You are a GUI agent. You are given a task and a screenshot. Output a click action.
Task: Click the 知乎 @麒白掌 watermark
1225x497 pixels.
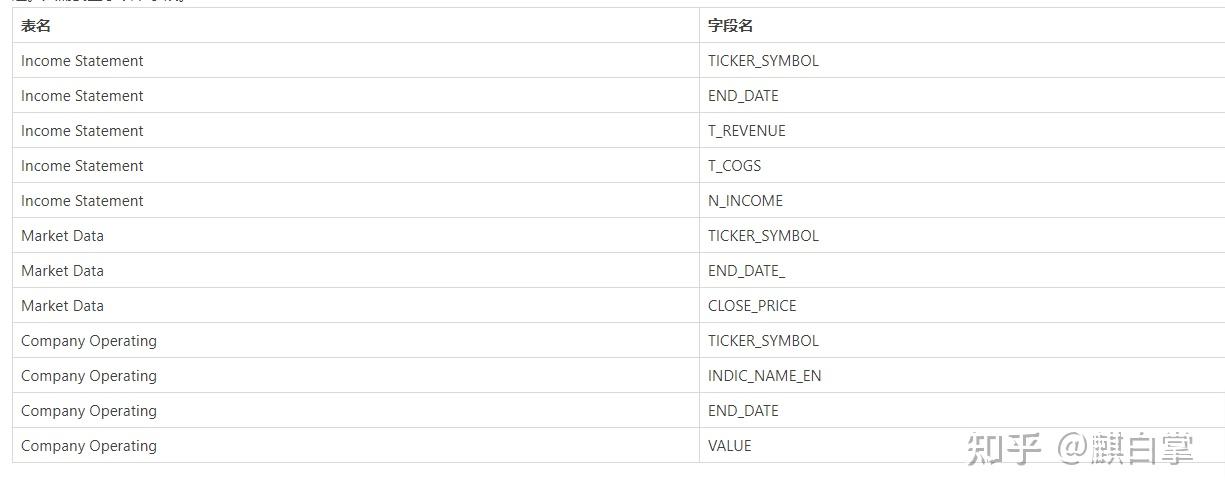click(x=1080, y=449)
